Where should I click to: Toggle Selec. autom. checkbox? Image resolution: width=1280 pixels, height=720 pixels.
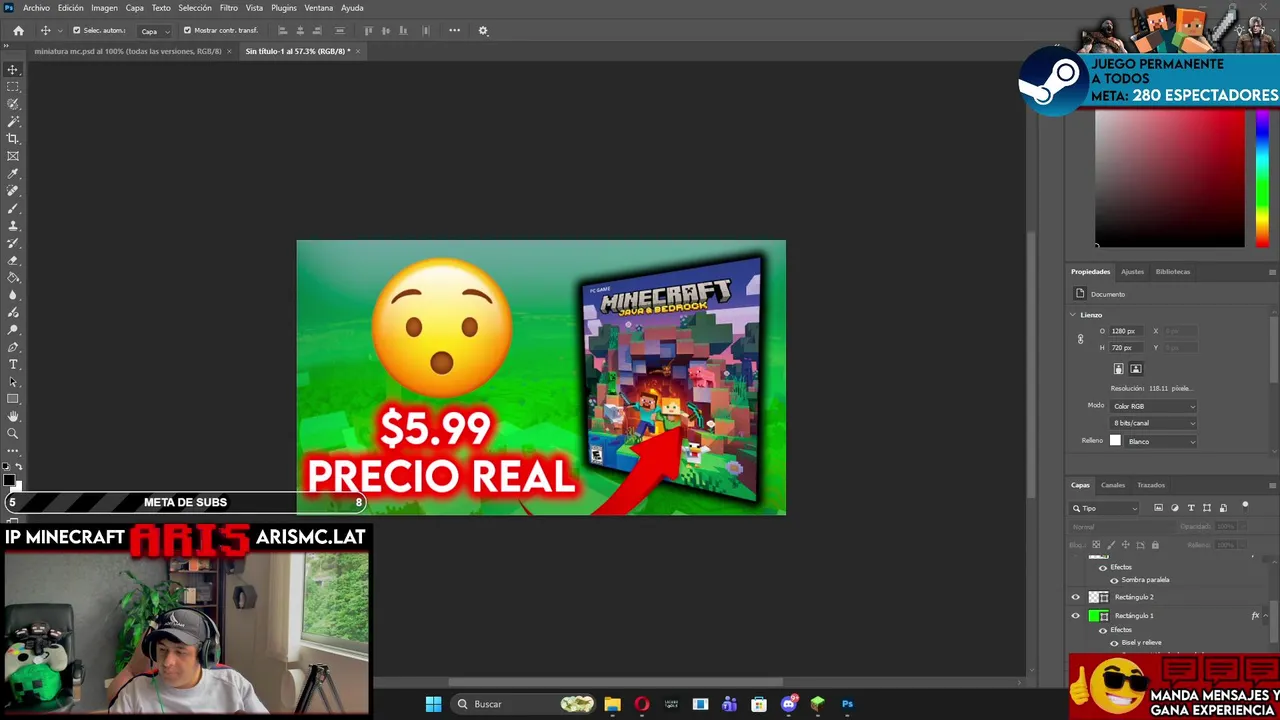point(76,30)
